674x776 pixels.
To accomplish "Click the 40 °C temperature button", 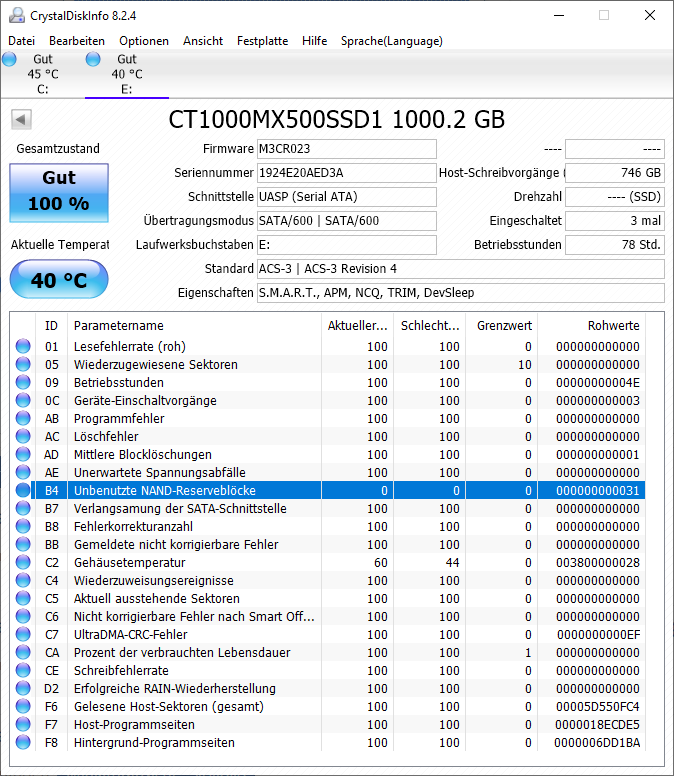I will click(59, 280).
